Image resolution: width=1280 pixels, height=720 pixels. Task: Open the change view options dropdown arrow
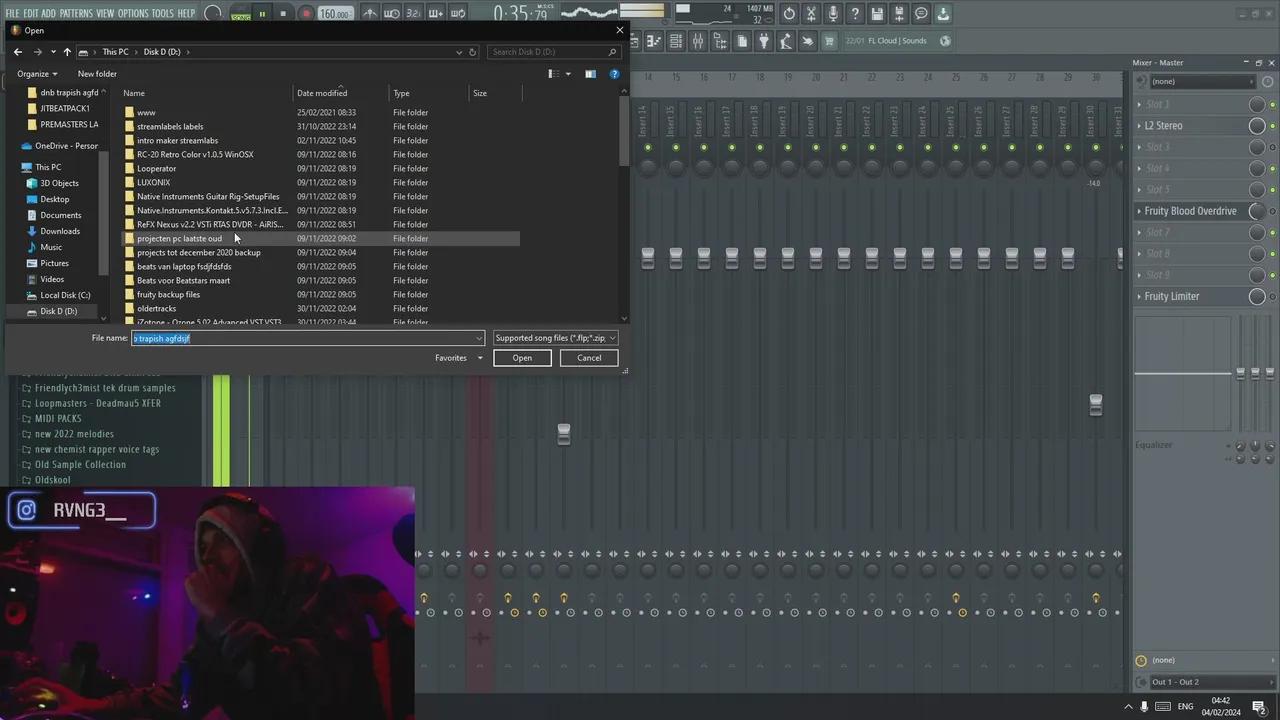(x=568, y=74)
